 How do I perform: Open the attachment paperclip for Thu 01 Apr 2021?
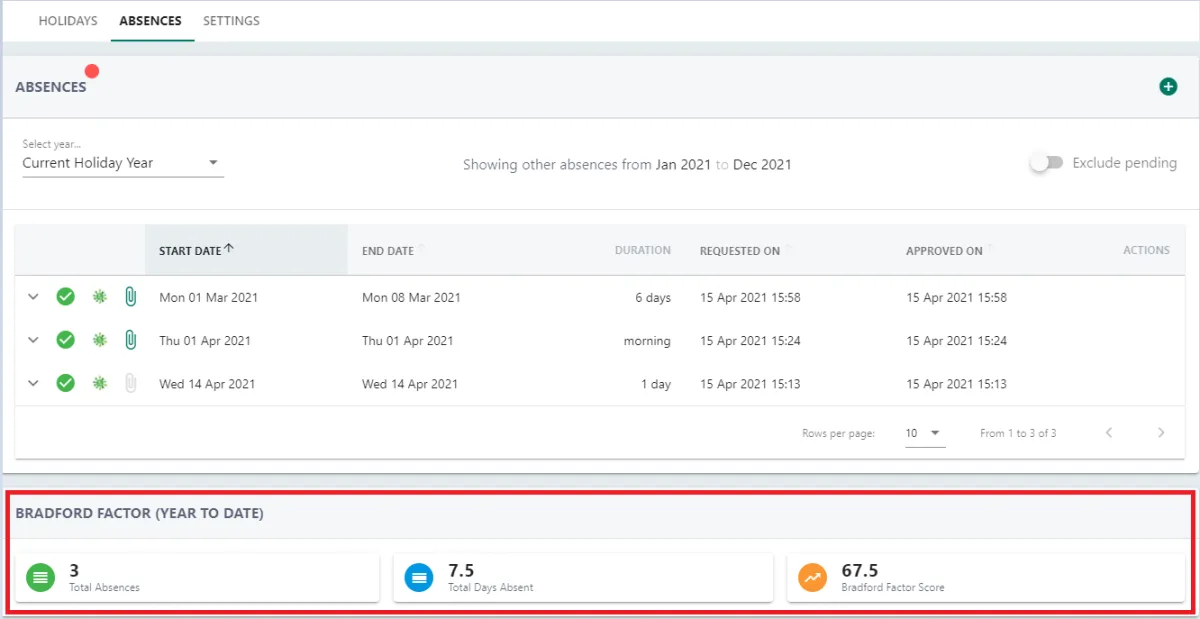tap(130, 340)
